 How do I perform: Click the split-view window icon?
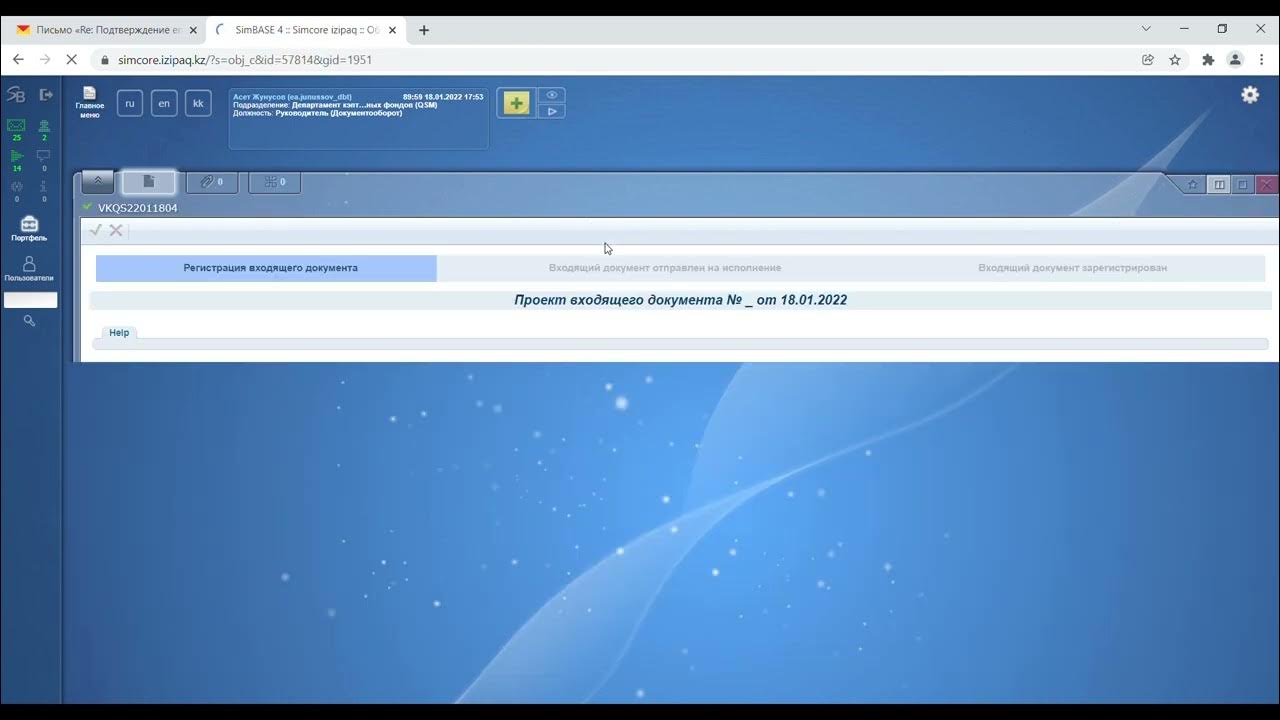[1219, 185]
